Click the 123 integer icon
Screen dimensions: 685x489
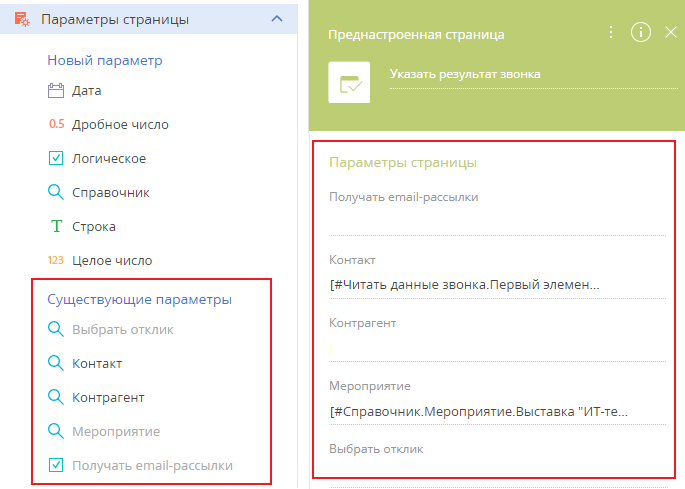pyautogui.click(x=55, y=260)
